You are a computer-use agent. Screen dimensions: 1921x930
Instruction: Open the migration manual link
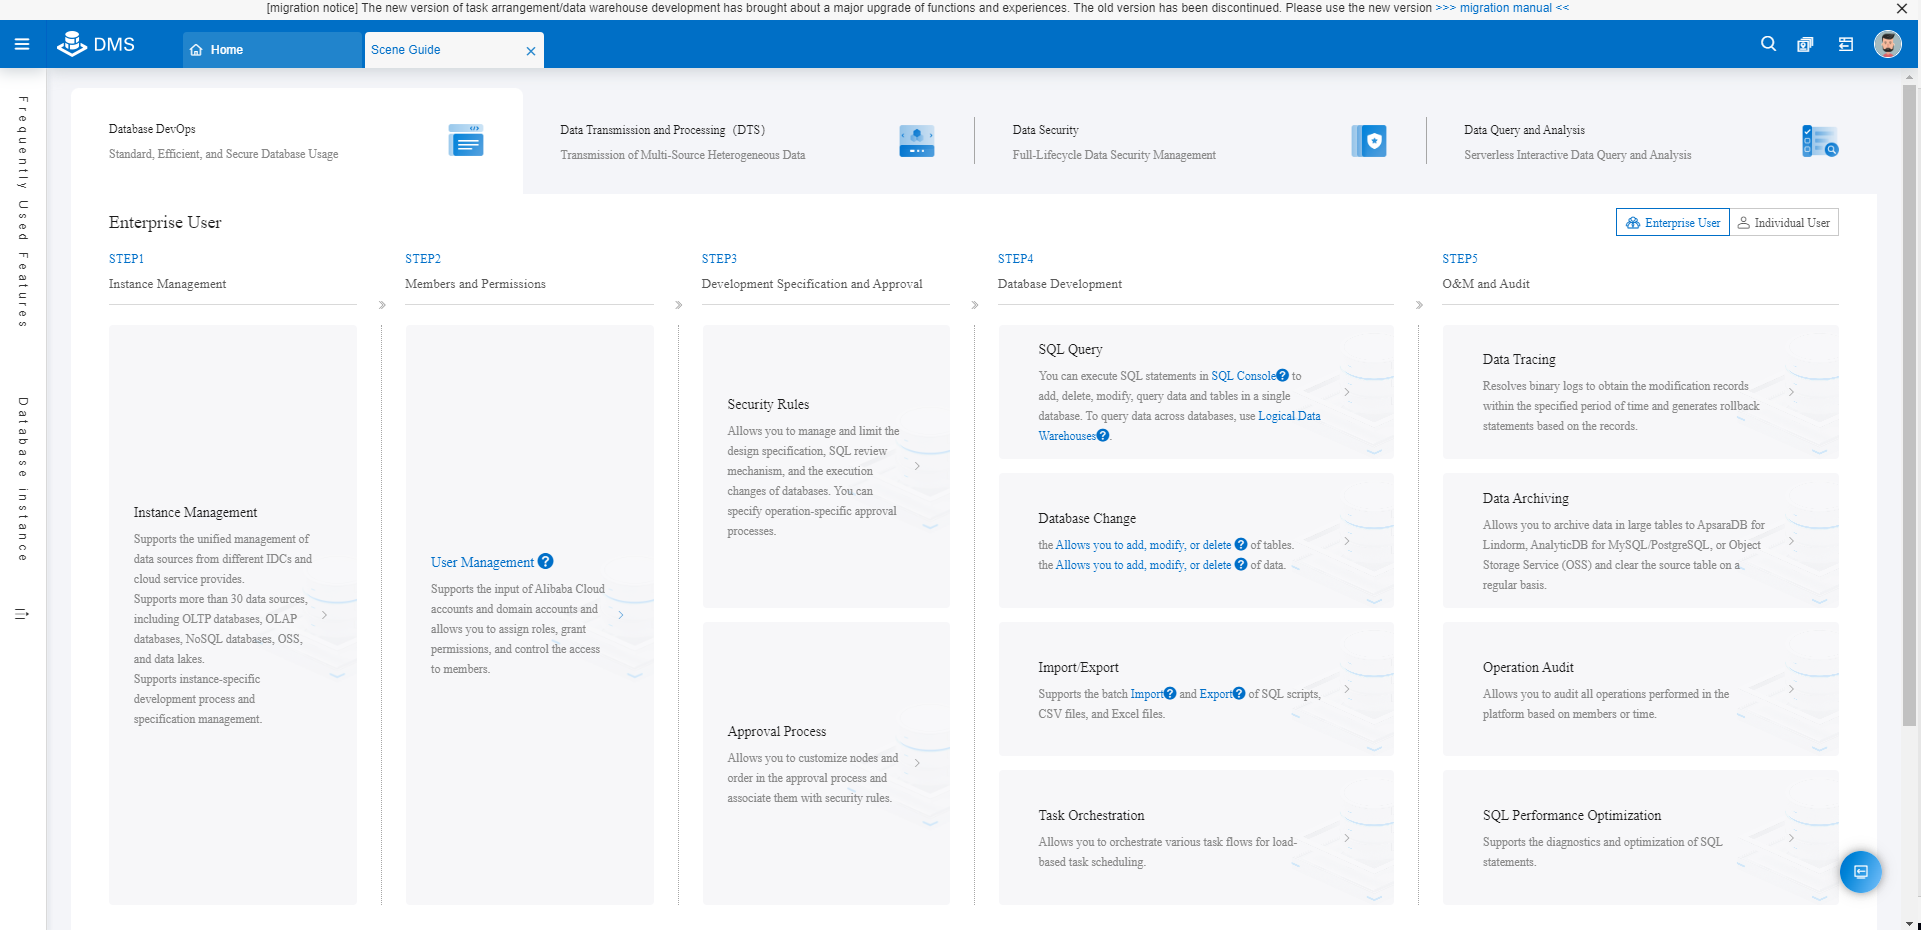pyautogui.click(x=1502, y=8)
